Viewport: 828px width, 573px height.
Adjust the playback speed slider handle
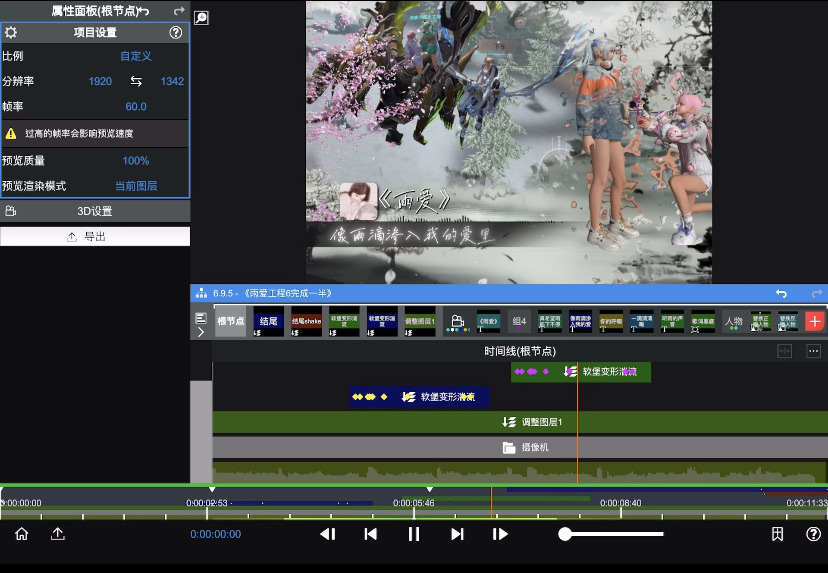pyautogui.click(x=565, y=534)
